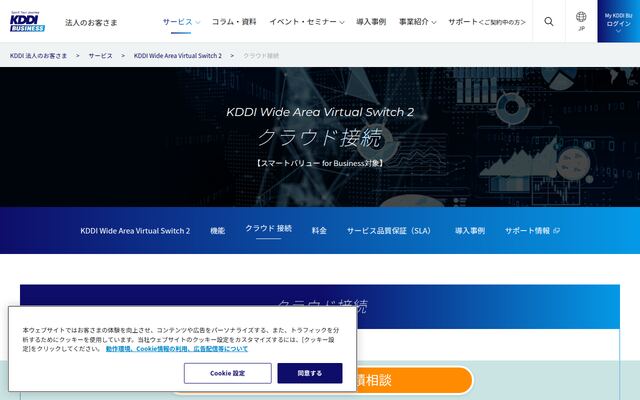Viewport: 640px width, 400px height.
Task: Open サポート情報 external link tab
Action: [x=532, y=231]
